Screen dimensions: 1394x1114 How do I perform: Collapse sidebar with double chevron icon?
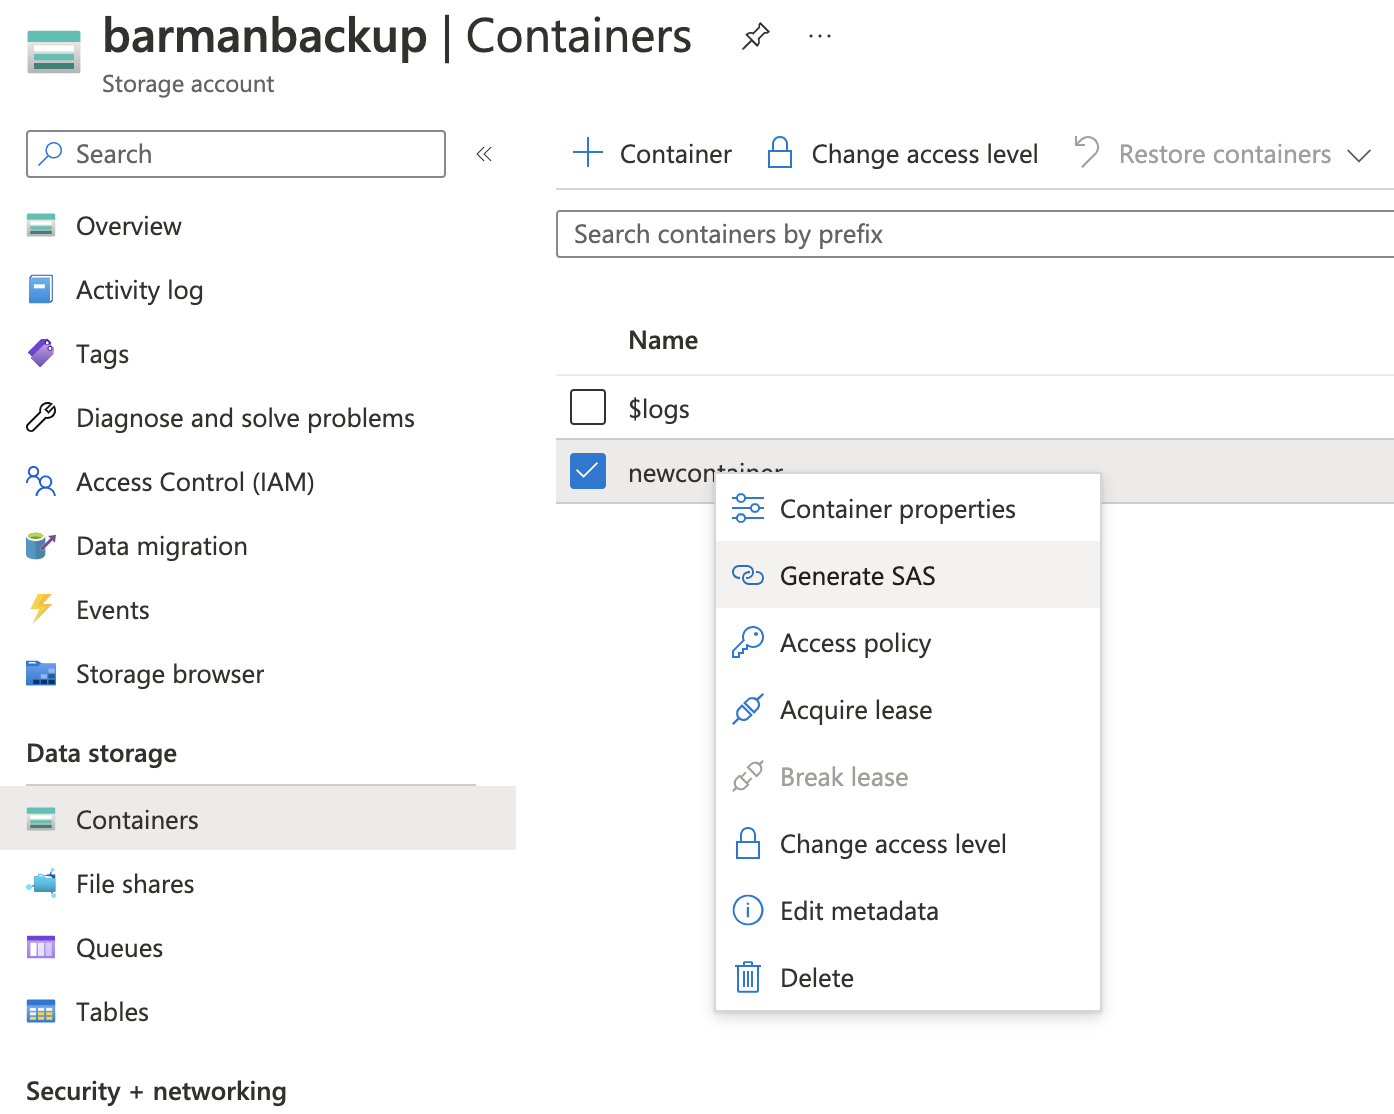(x=484, y=154)
